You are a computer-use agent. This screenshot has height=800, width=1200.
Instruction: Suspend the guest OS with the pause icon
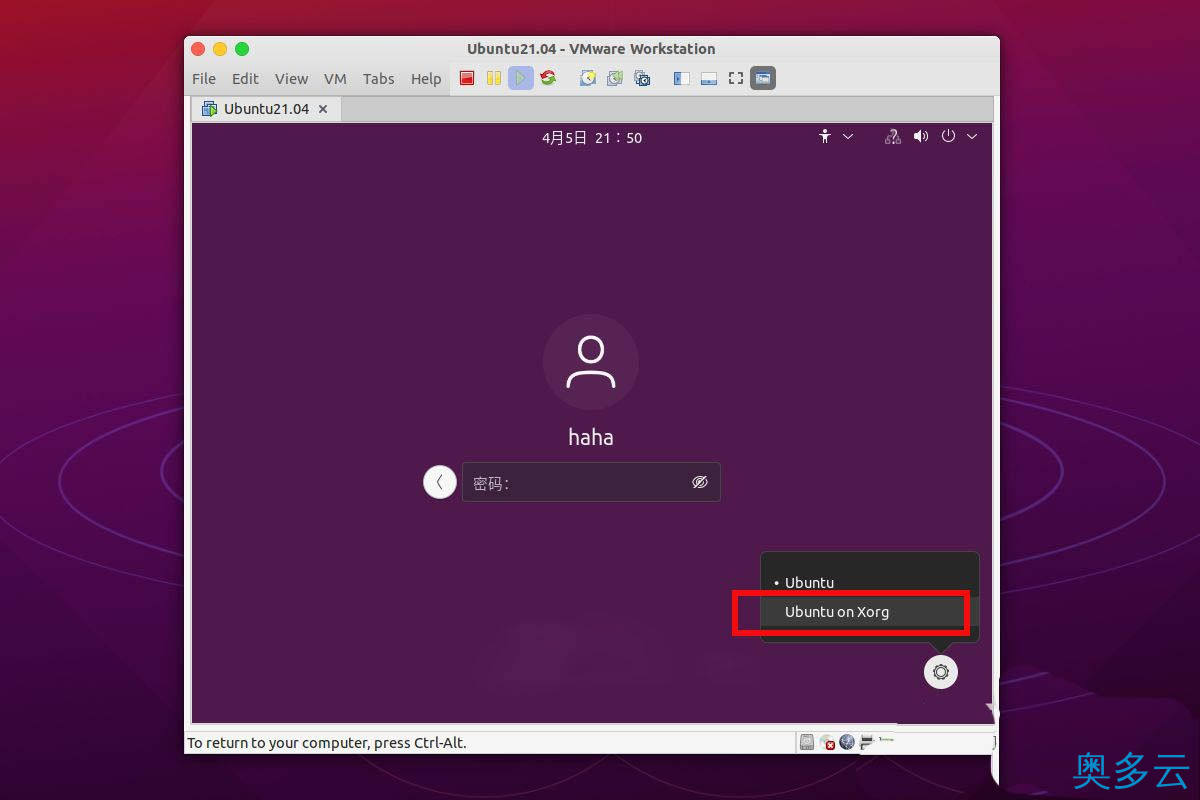point(494,78)
